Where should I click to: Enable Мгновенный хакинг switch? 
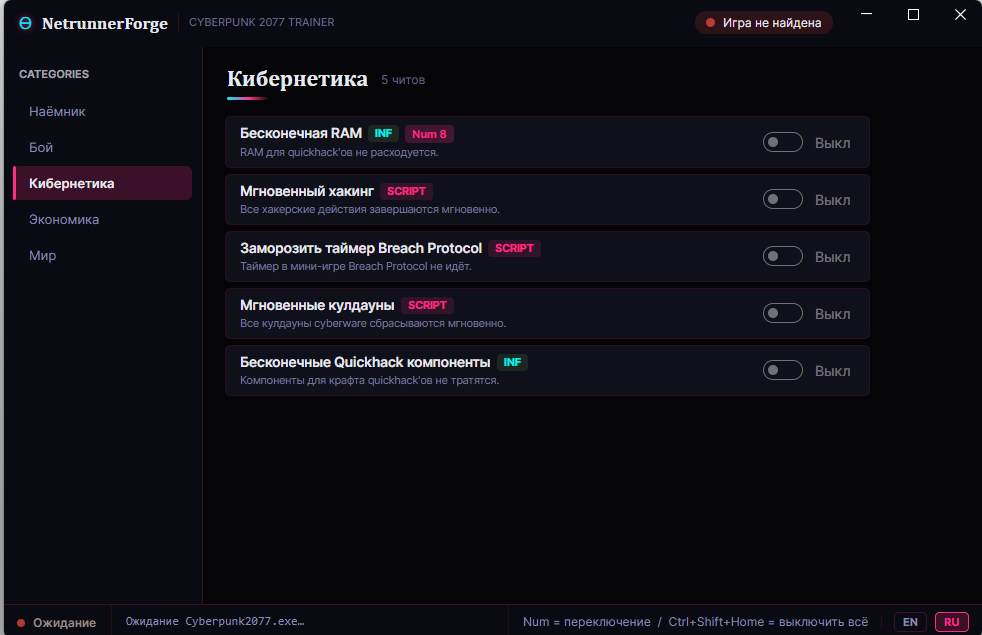click(x=782, y=199)
